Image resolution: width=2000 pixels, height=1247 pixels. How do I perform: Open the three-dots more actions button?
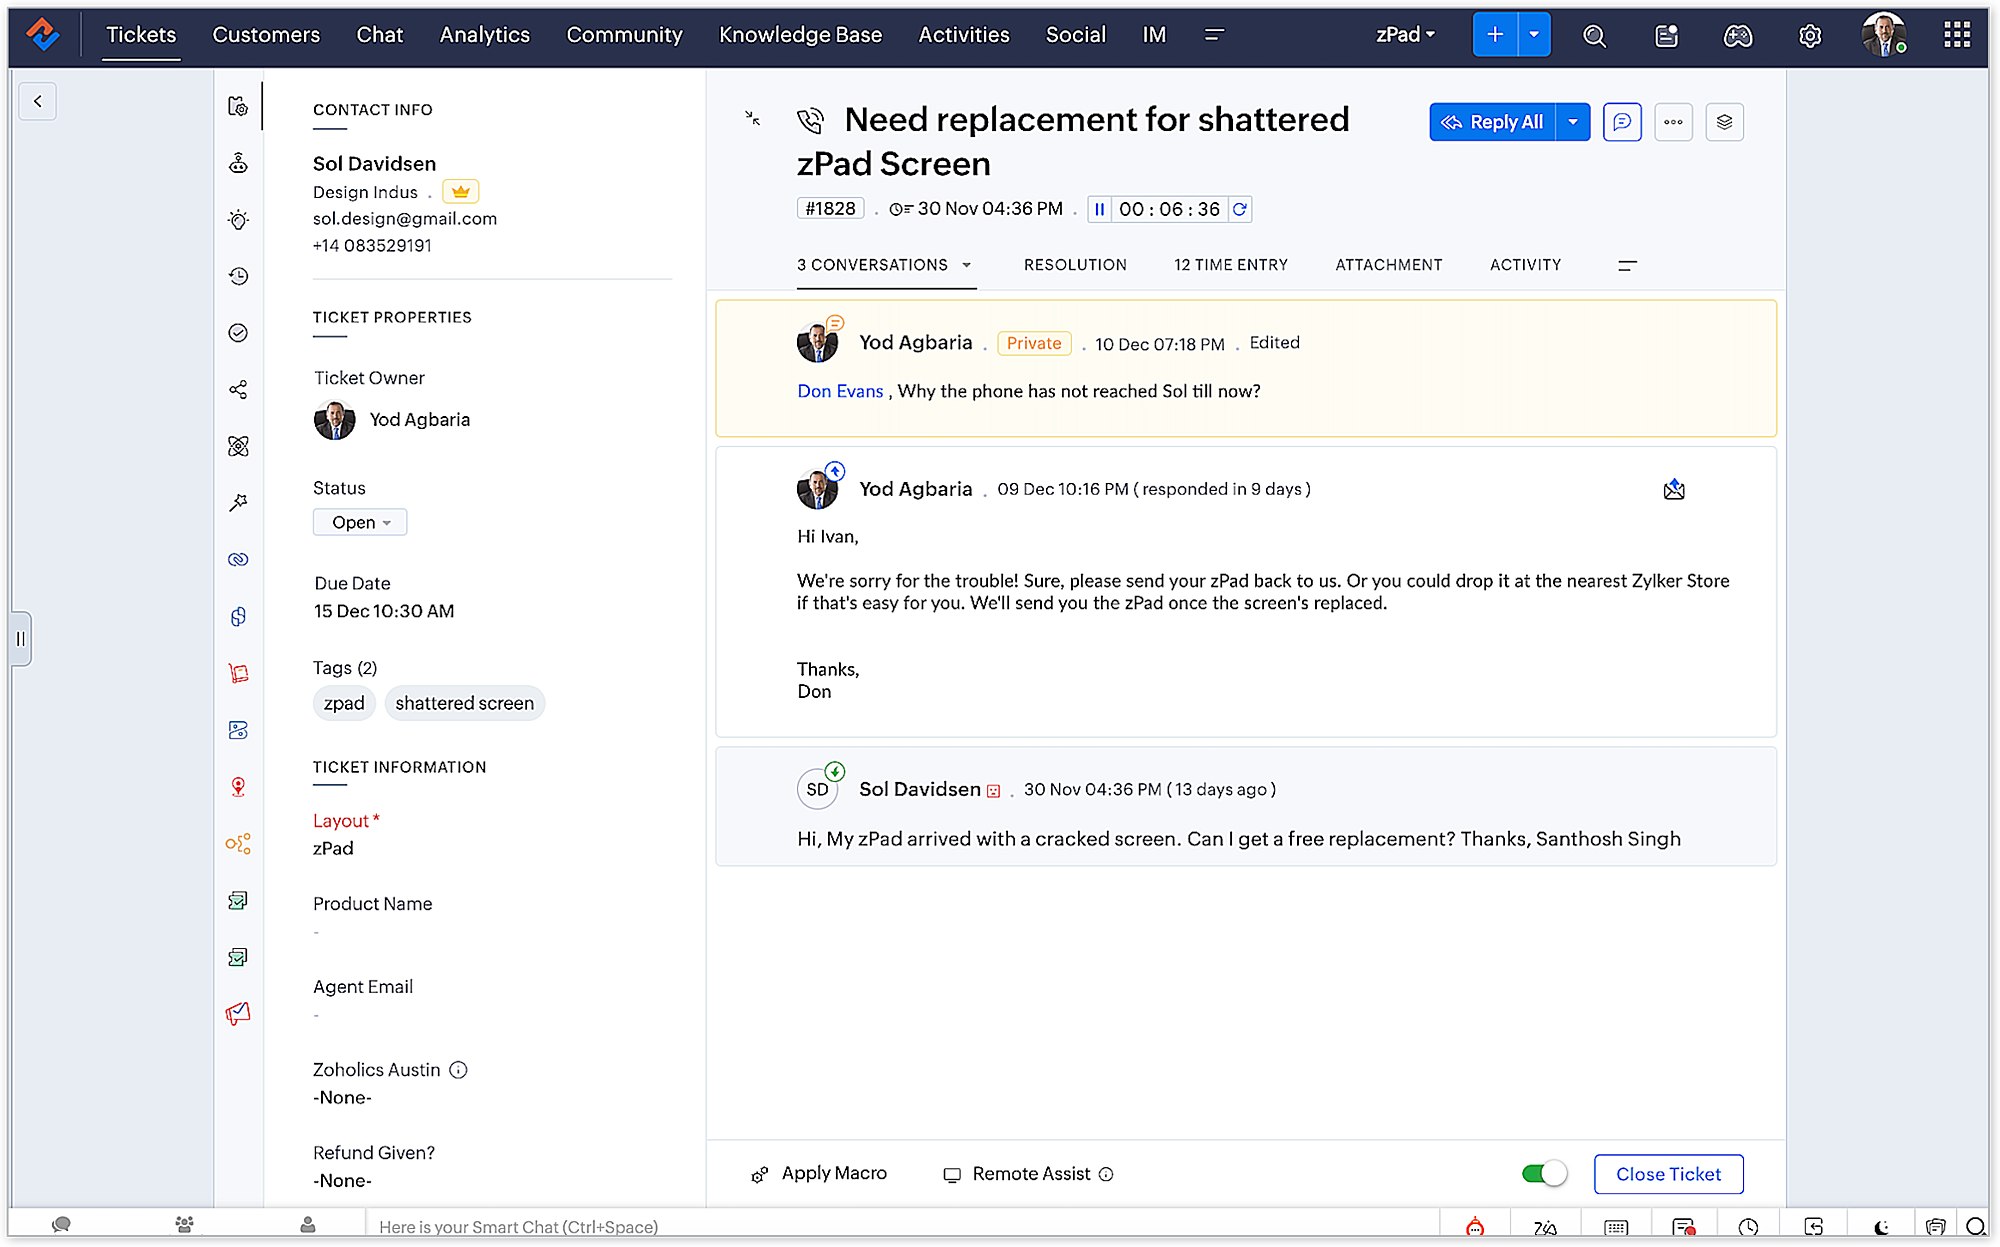(1673, 122)
